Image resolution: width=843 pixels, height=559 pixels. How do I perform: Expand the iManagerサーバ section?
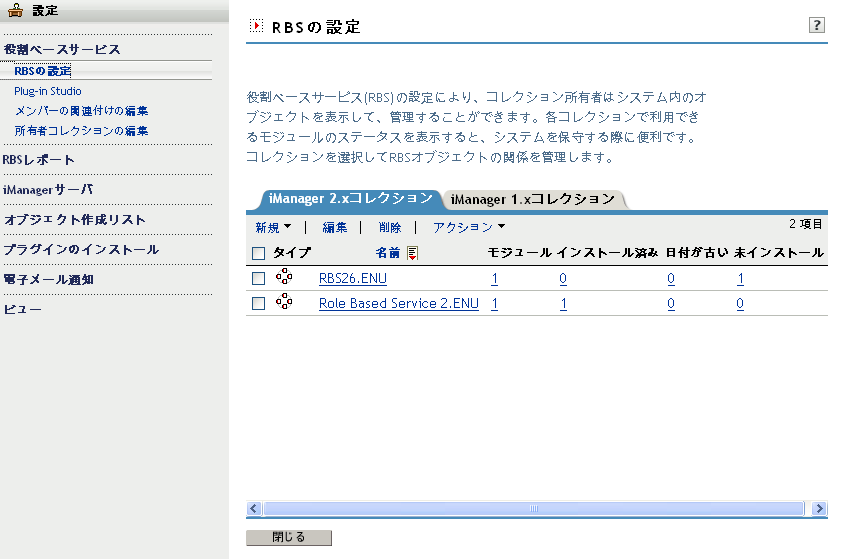click(48, 190)
